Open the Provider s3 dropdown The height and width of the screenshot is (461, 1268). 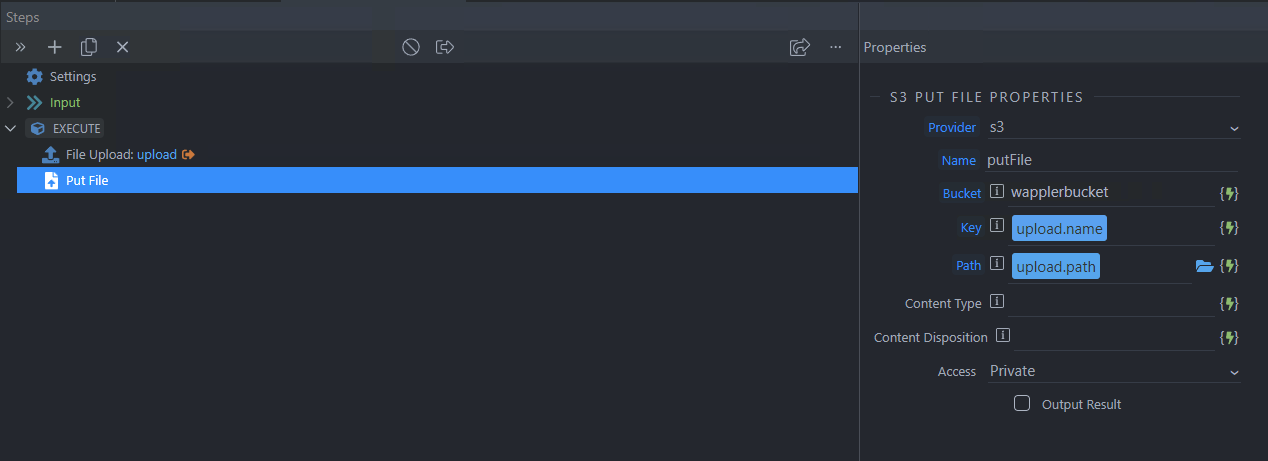point(1114,127)
